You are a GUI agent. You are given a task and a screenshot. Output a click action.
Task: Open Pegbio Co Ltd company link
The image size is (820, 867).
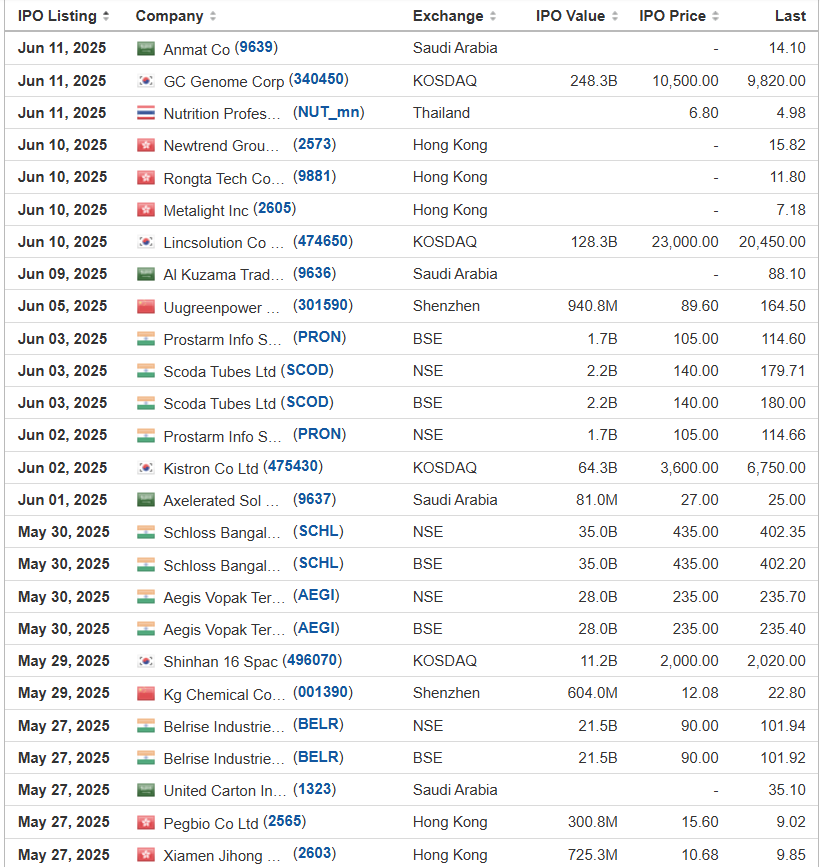pyautogui.click(x=211, y=823)
